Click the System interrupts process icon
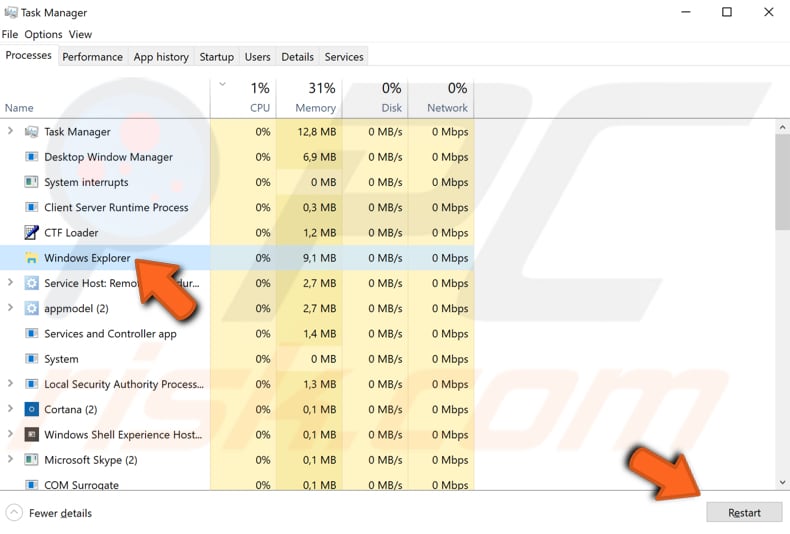 [31, 182]
